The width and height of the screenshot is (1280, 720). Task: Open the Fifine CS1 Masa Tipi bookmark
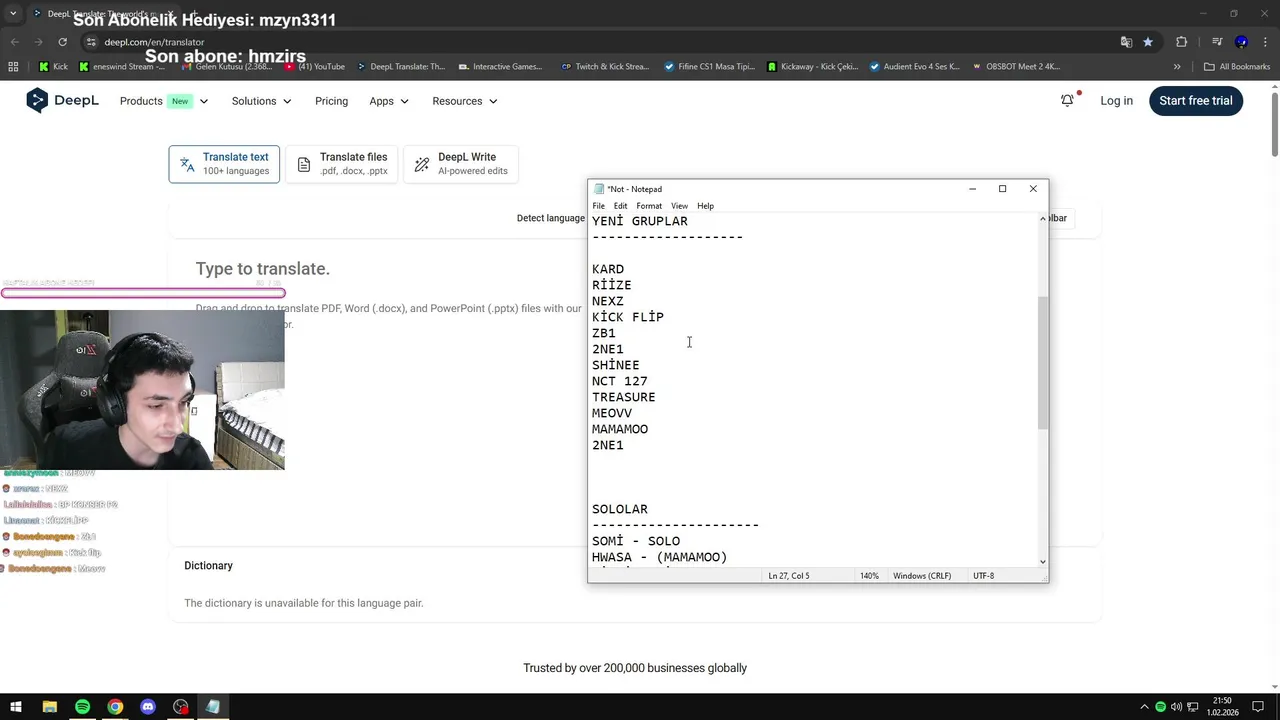pyautogui.click(x=709, y=67)
